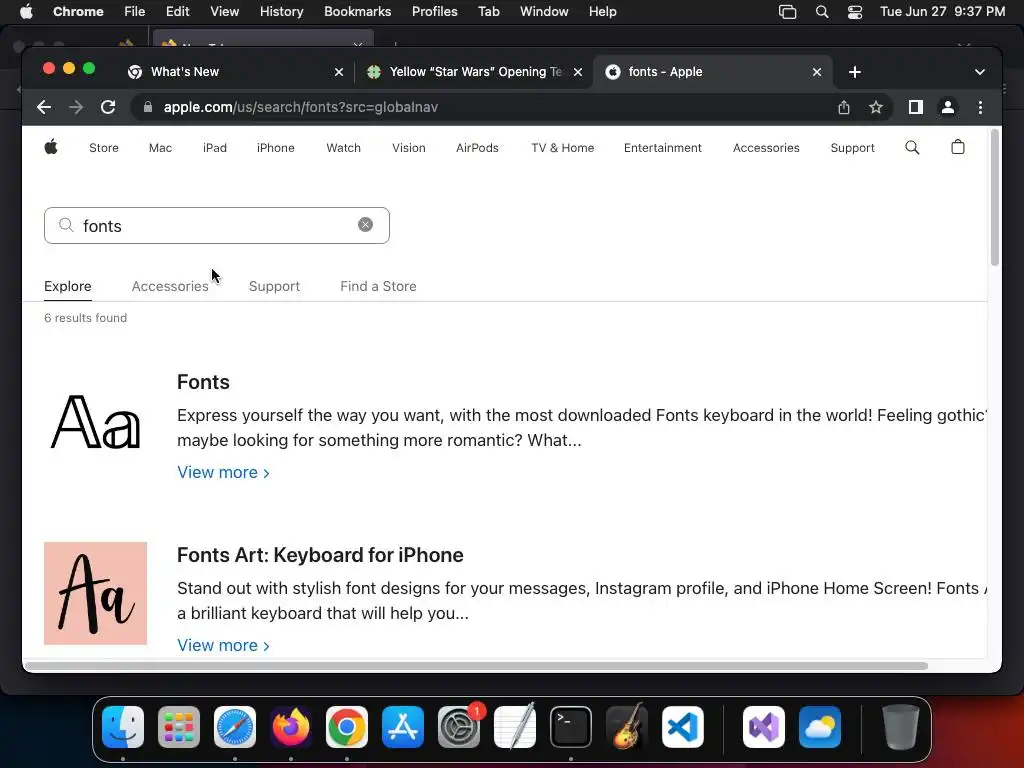The image size is (1024, 768).
Task: Switch to Yellow Star Wars Opening tab
Action: click(x=474, y=72)
